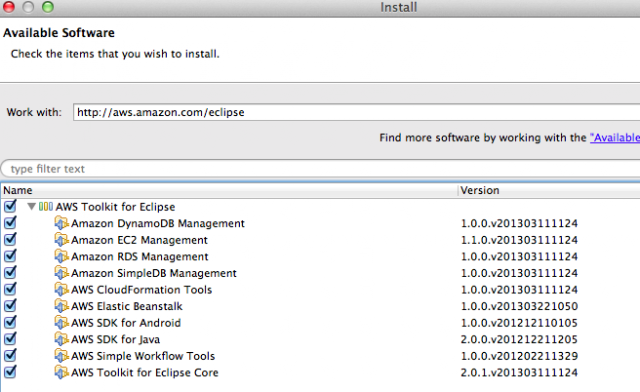Select AWS SDK for Android entry
Screen dimensions: 640x392
pyautogui.click(x=126, y=323)
